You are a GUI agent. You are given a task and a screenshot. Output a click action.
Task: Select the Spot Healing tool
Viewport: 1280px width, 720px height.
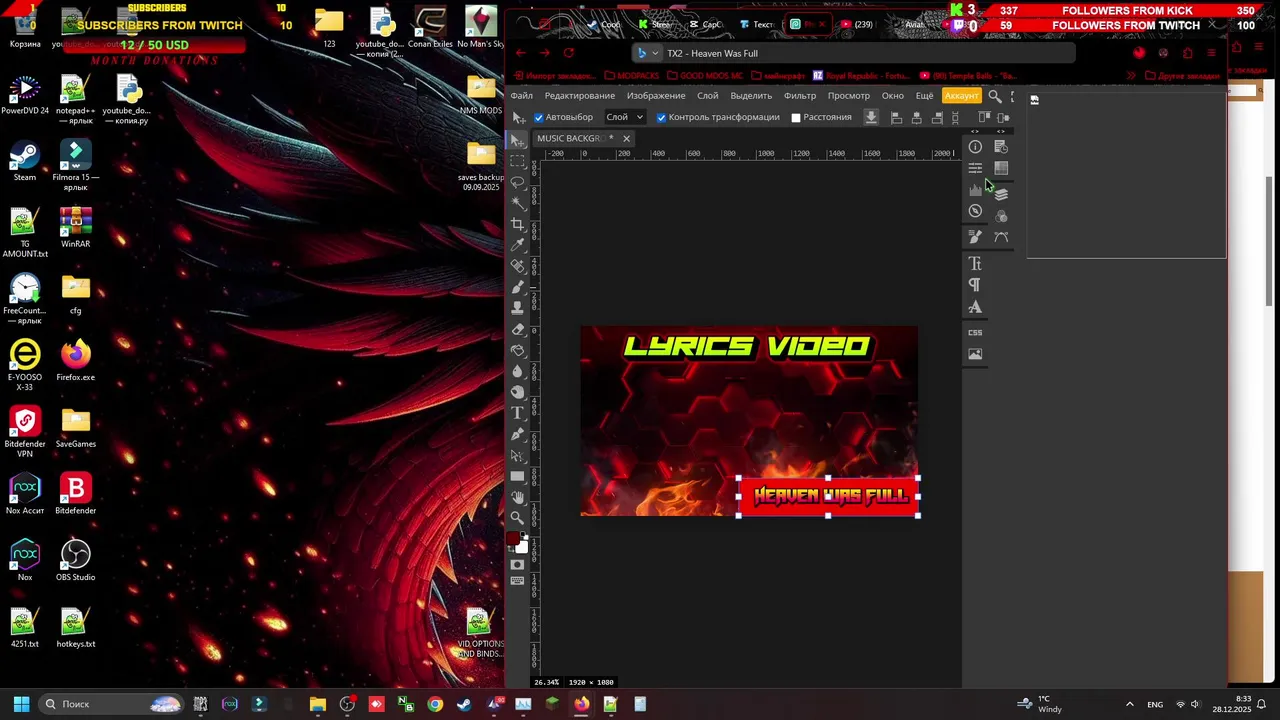tap(517, 266)
